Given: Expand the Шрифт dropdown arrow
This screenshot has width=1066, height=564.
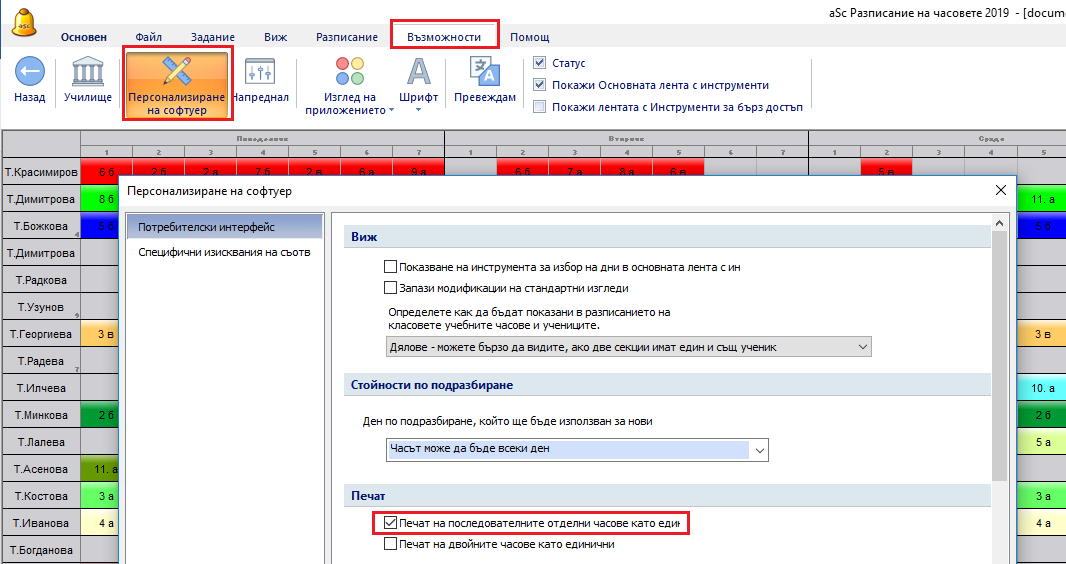Looking at the screenshot, I should click(418, 110).
